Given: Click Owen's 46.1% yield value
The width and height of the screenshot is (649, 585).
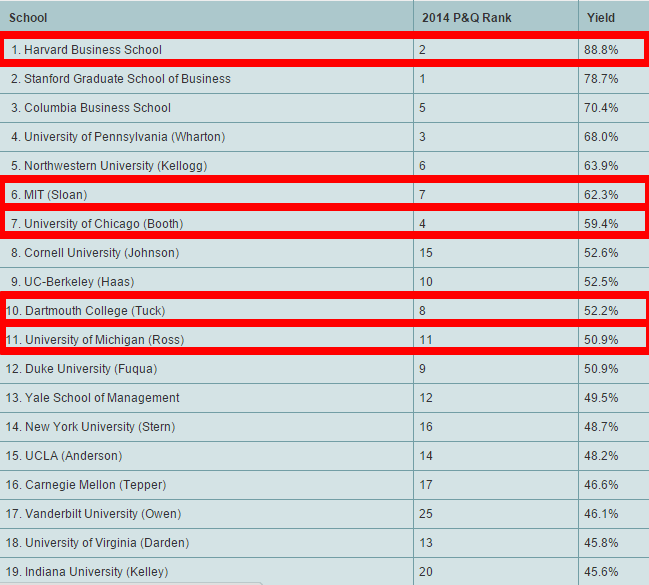Looking at the screenshot, I should point(601,513).
